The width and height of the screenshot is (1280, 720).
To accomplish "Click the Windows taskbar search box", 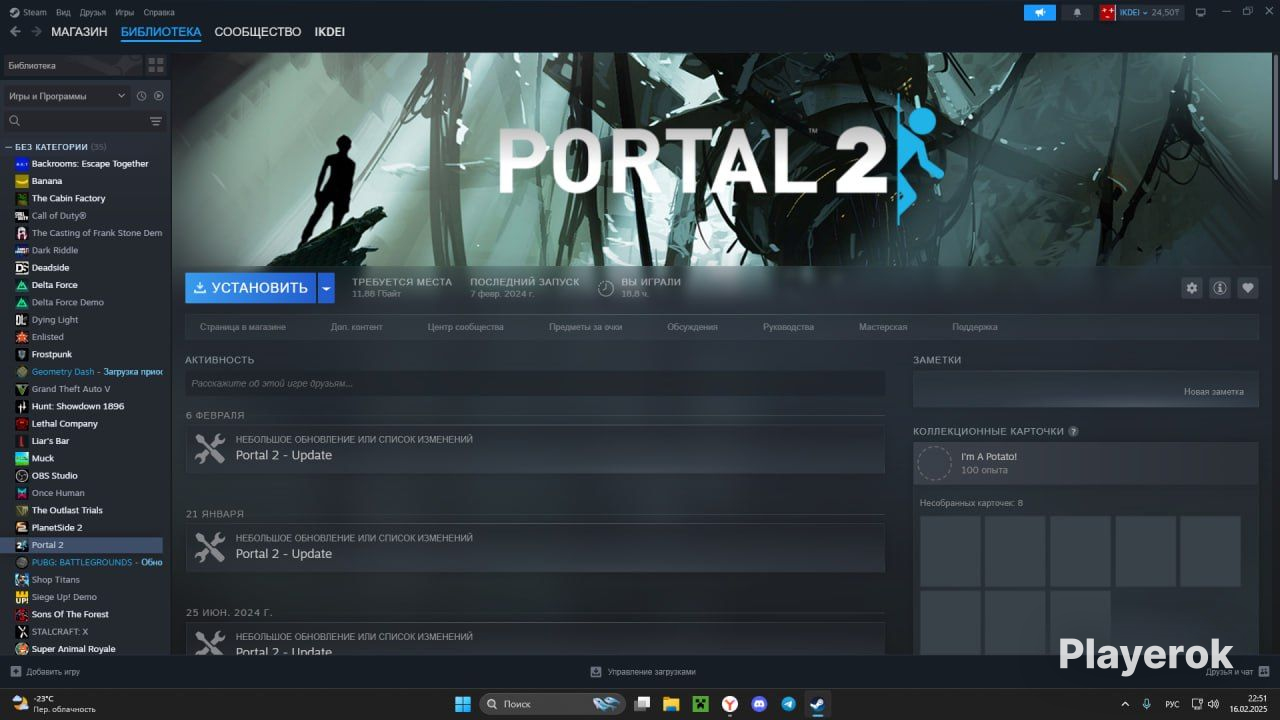I will coord(552,704).
